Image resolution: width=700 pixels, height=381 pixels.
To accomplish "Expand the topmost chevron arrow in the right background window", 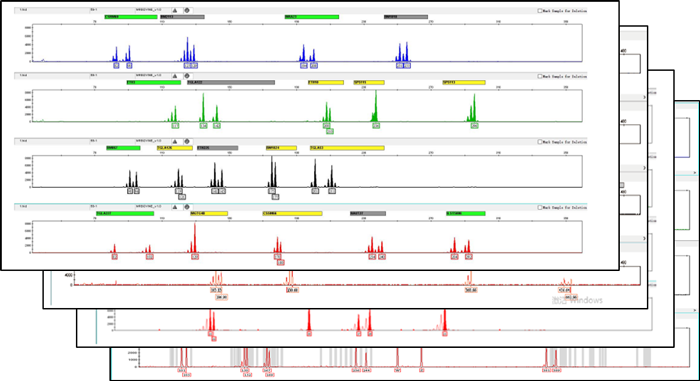I will pos(644,97).
